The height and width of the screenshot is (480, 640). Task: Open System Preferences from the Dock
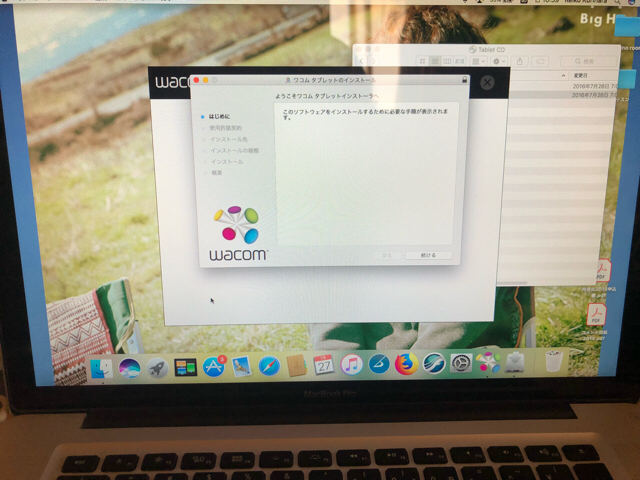[461, 362]
